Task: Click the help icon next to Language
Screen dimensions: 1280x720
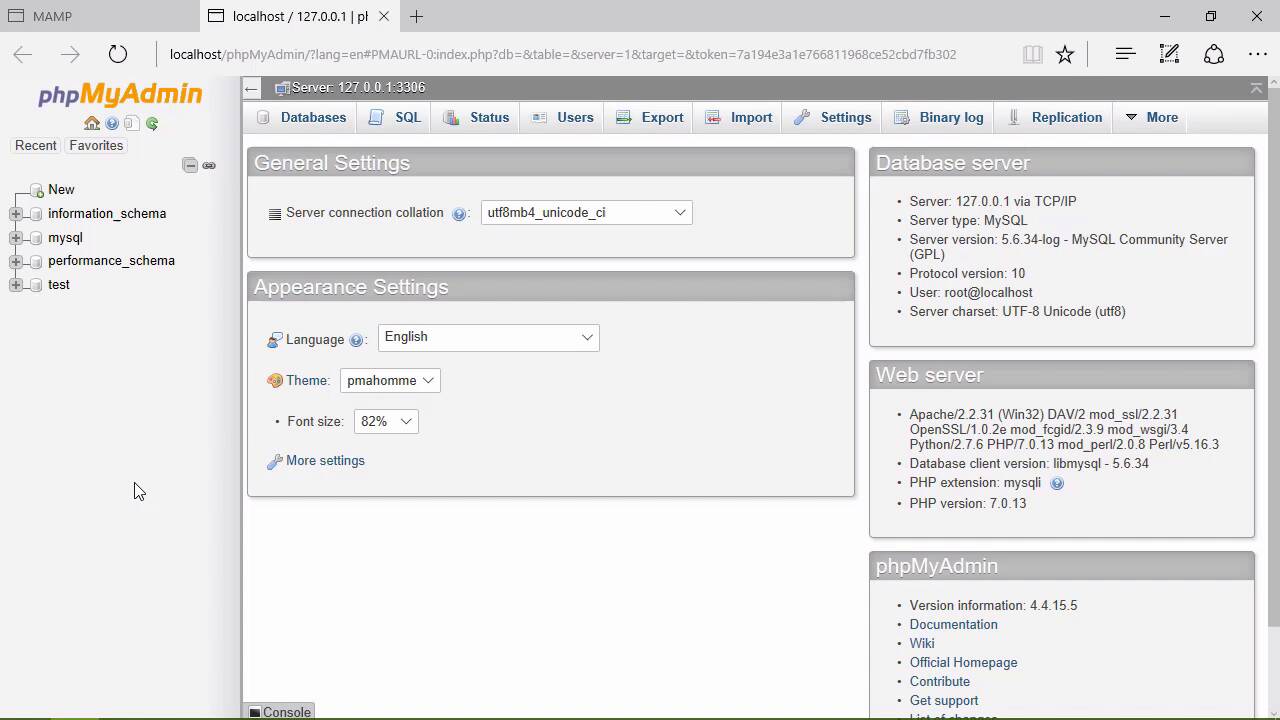Action: (x=356, y=340)
